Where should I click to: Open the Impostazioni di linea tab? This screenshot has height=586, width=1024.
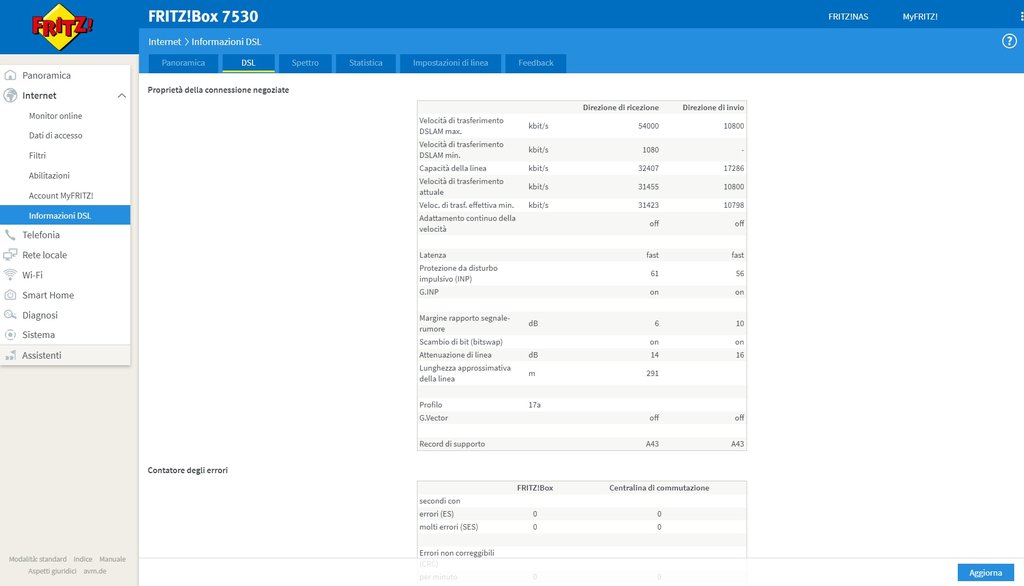pos(450,63)
